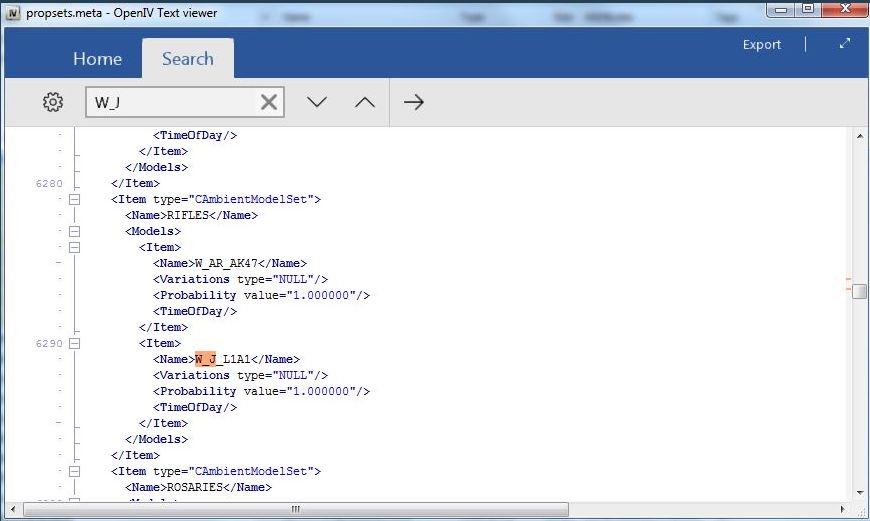Image resolution: width=870 pixels, height=521 pixels.
Task: Clear the search box with X
Action: (269, 102)
